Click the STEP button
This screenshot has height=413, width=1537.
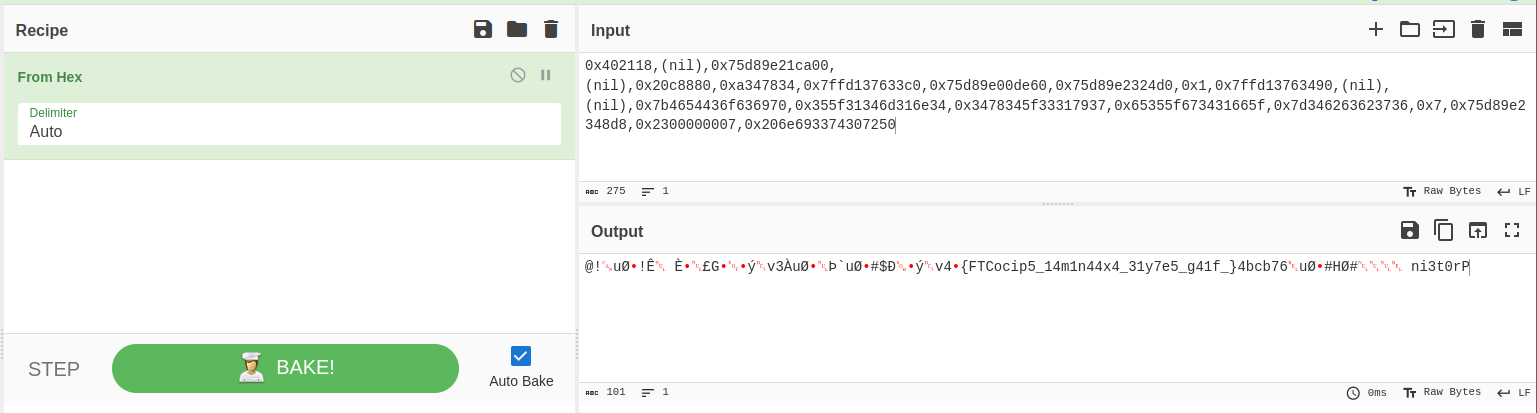pos(54,369)
